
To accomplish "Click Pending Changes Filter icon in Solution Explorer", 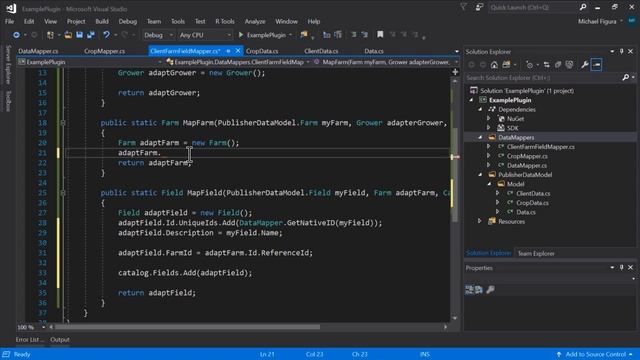I will coord(529,64).
